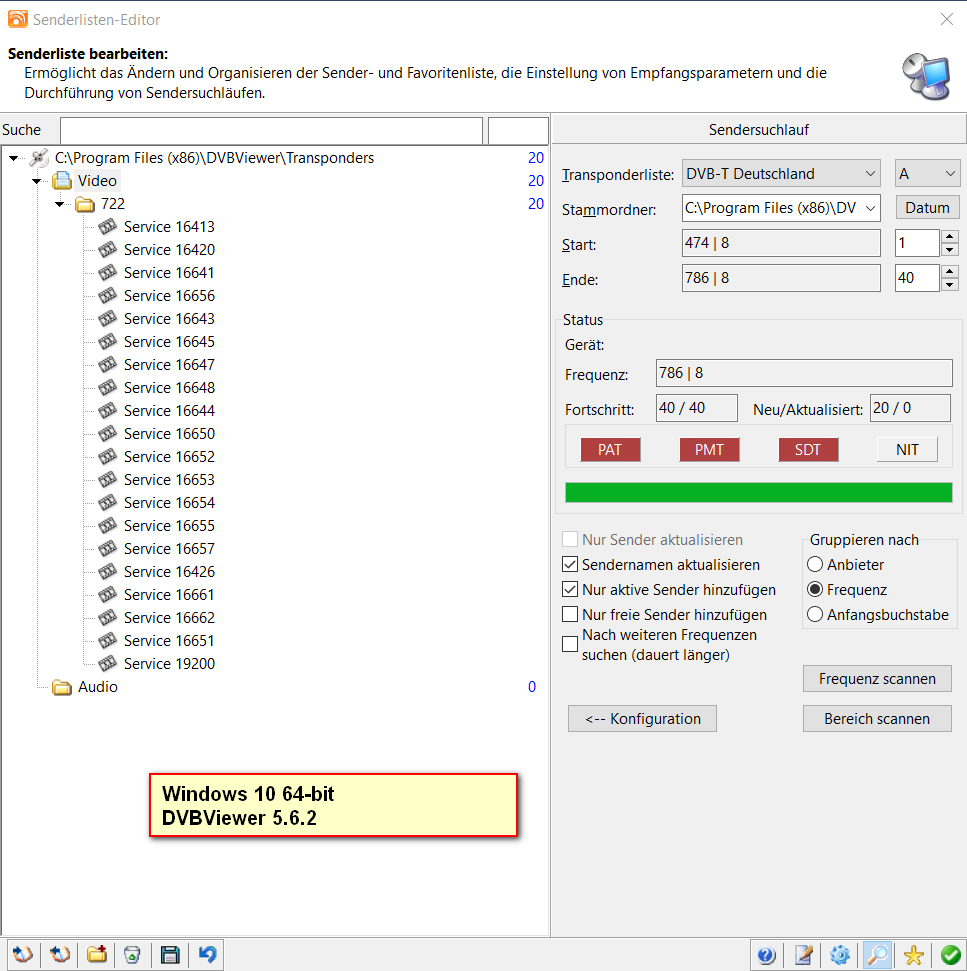
Task: Select Service 16662 in the tree
Action: 169,617
